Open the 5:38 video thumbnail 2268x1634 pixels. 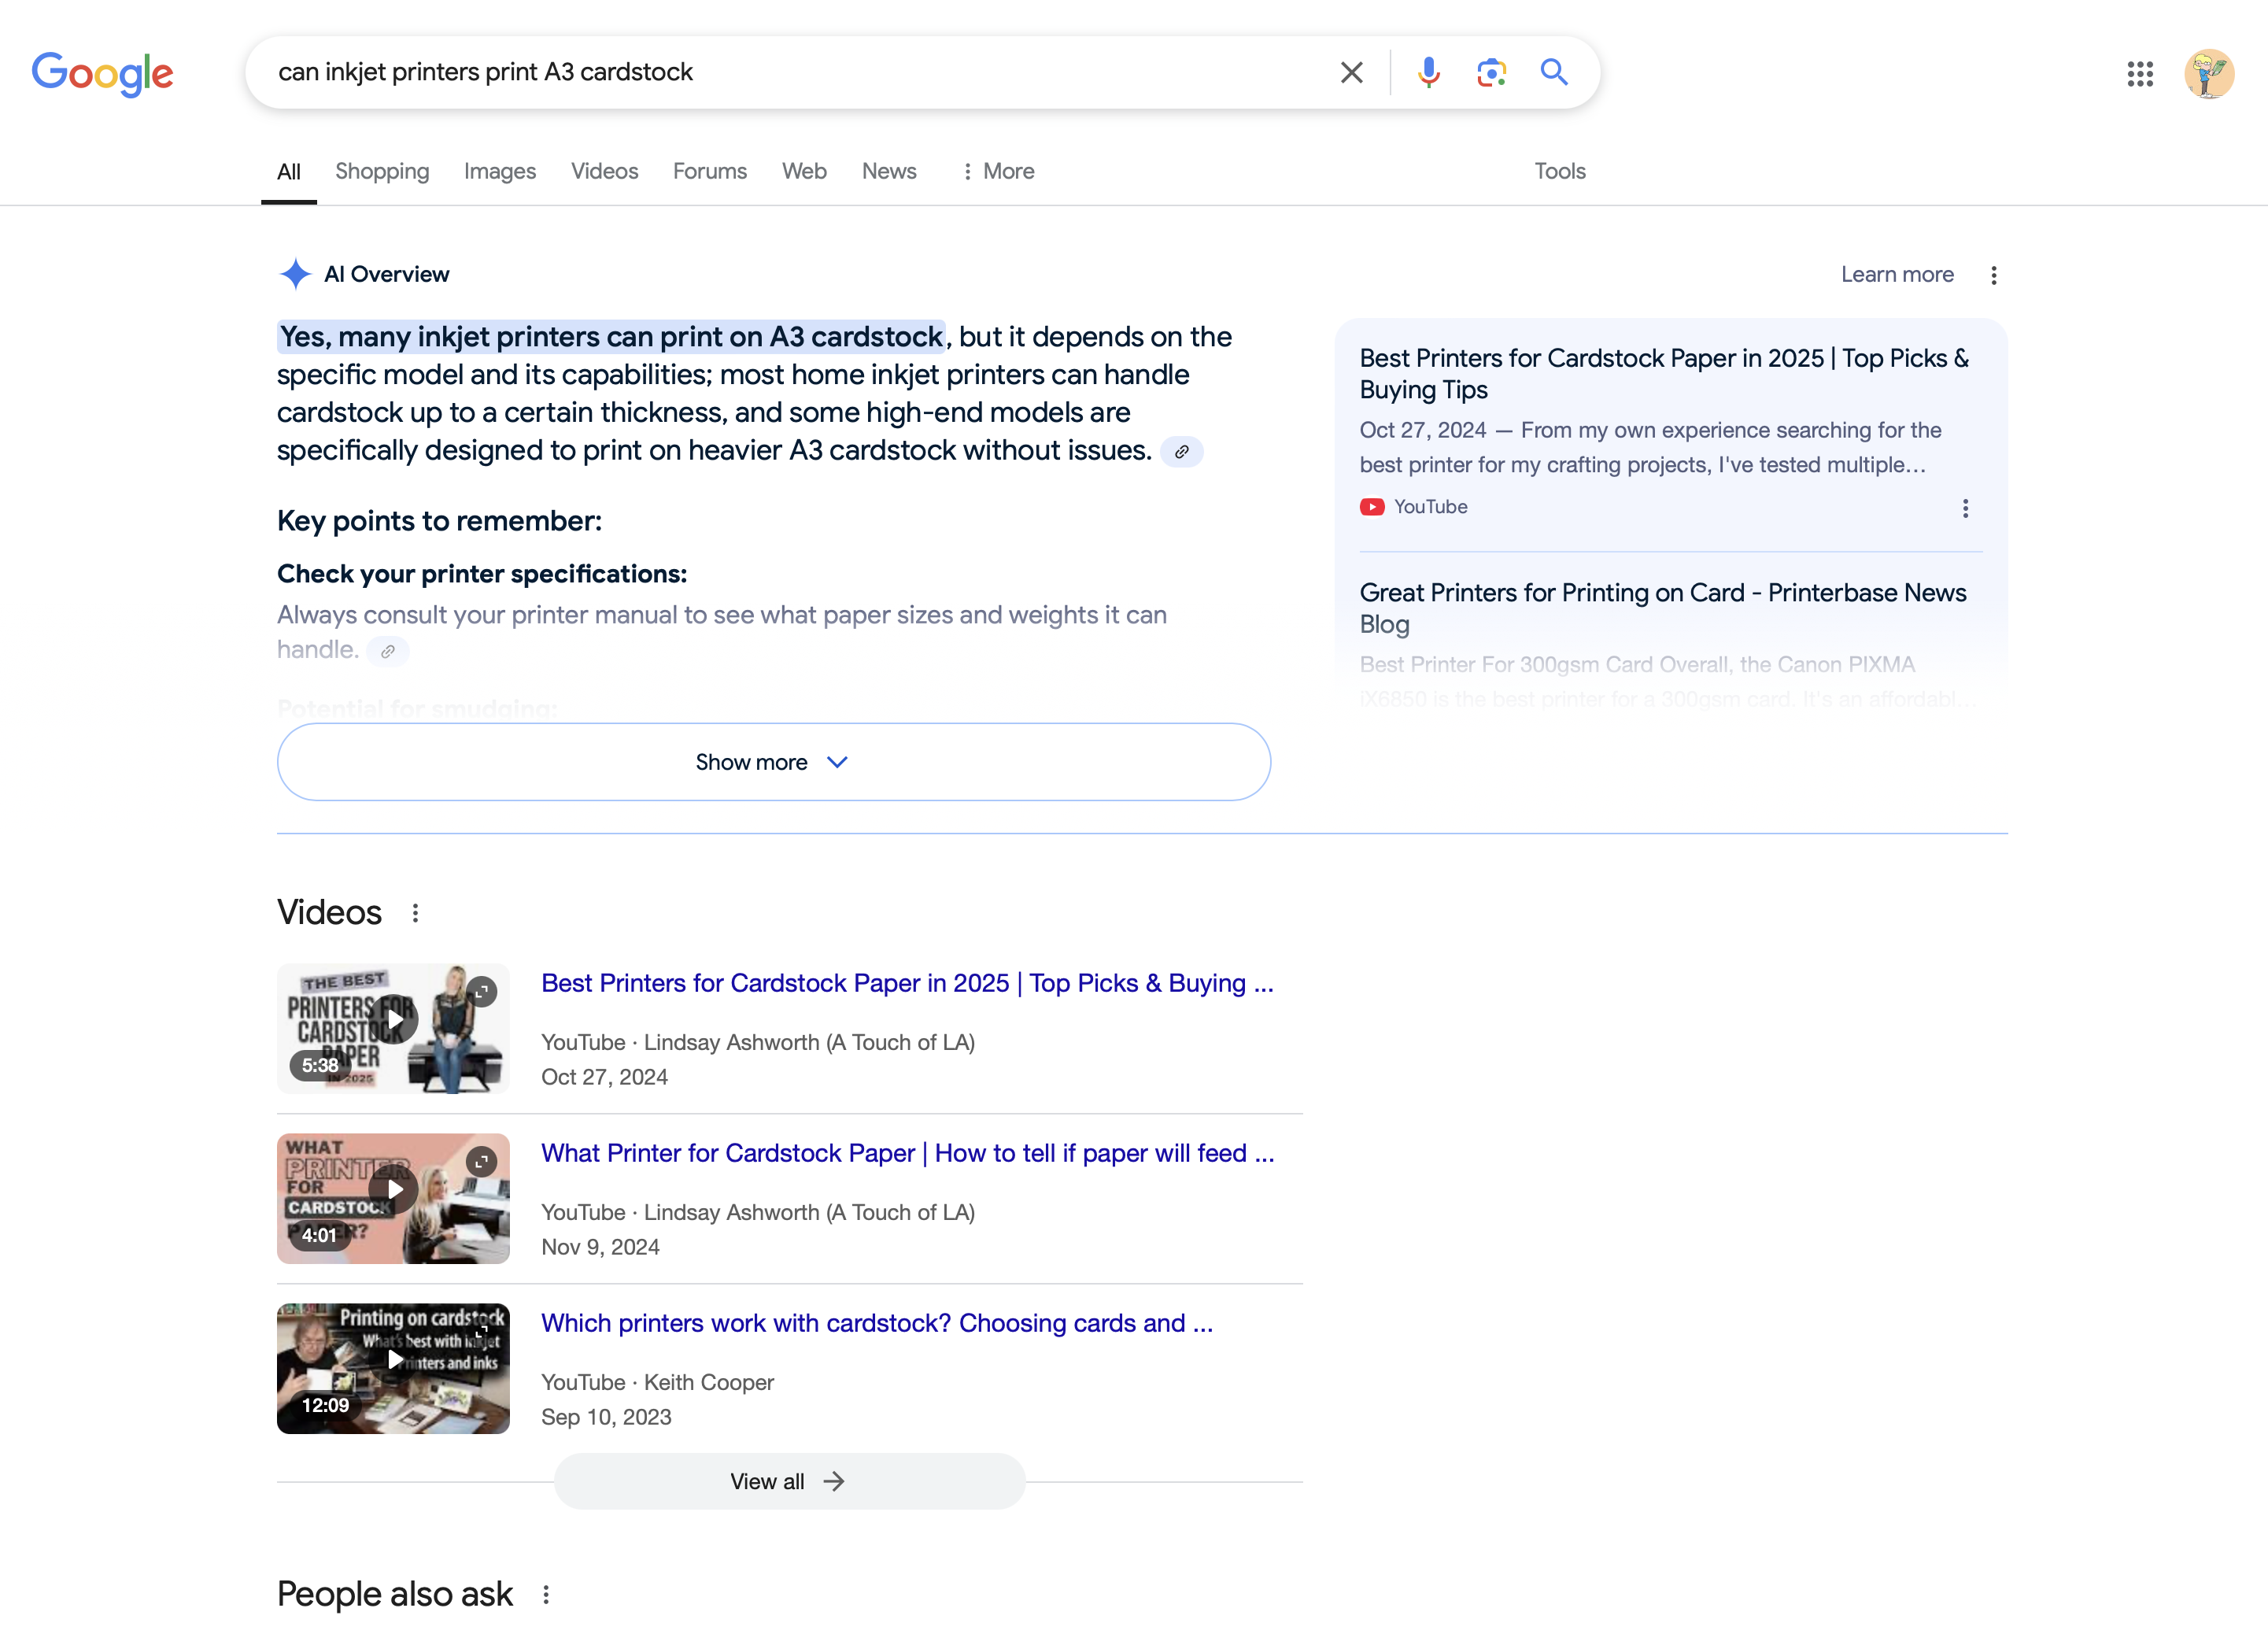(x=393, y=1029)
